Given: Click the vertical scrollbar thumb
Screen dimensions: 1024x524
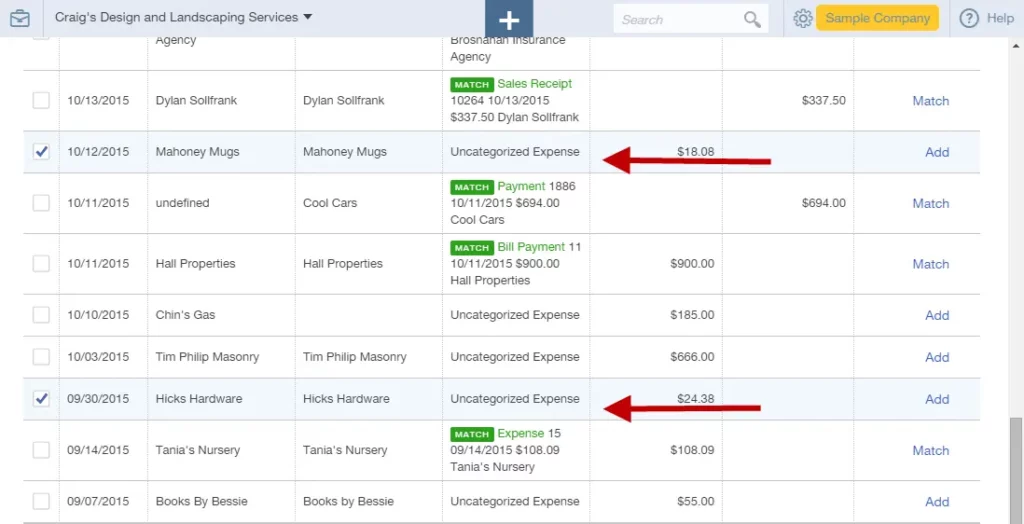Looking at the screenshot, I should coord(1016,470).
